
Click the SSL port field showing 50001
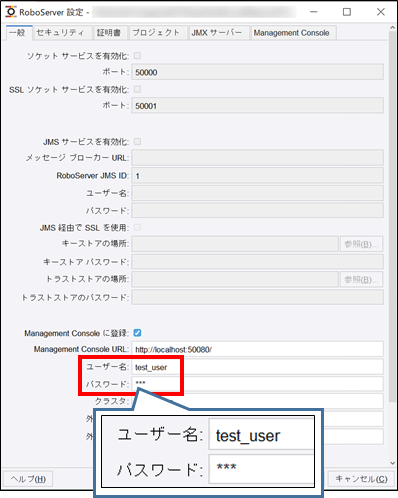257,106
